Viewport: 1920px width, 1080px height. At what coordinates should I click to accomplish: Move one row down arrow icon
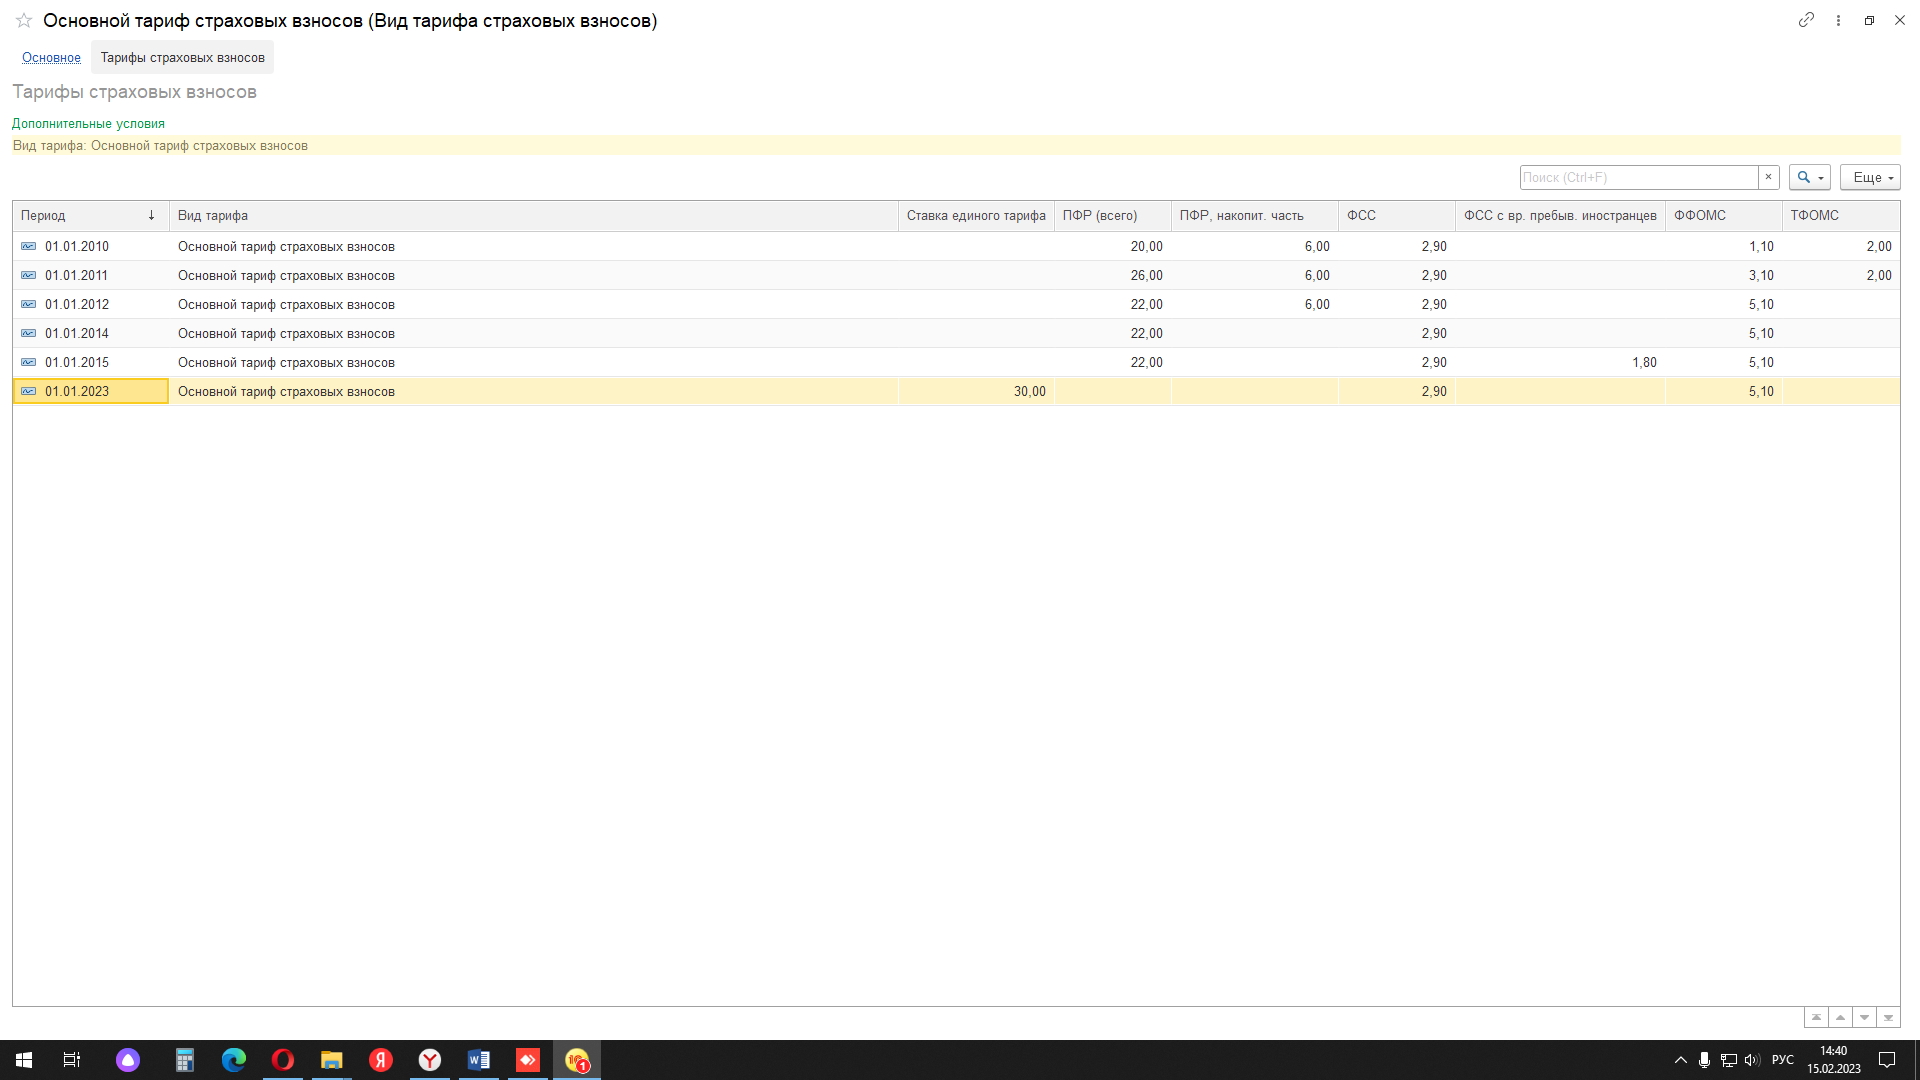coord(1864,1017)
